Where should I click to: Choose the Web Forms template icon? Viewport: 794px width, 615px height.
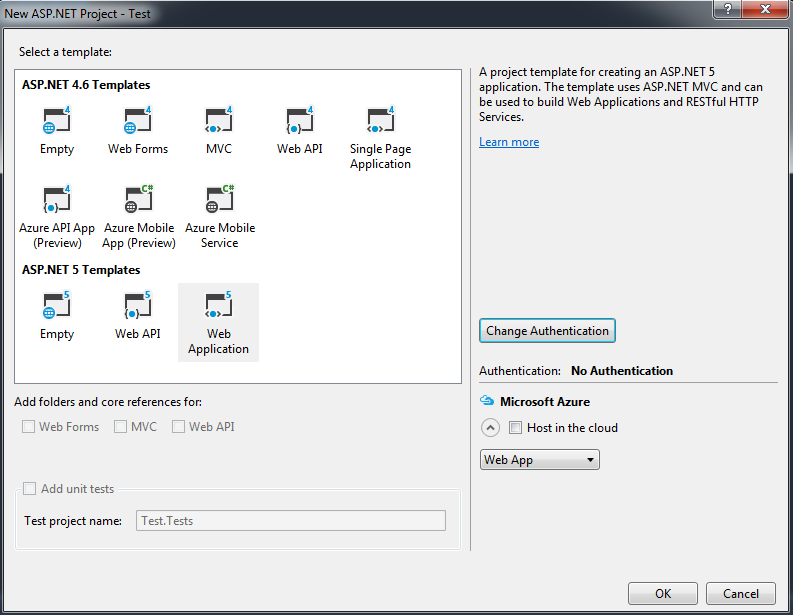[138, 120]
